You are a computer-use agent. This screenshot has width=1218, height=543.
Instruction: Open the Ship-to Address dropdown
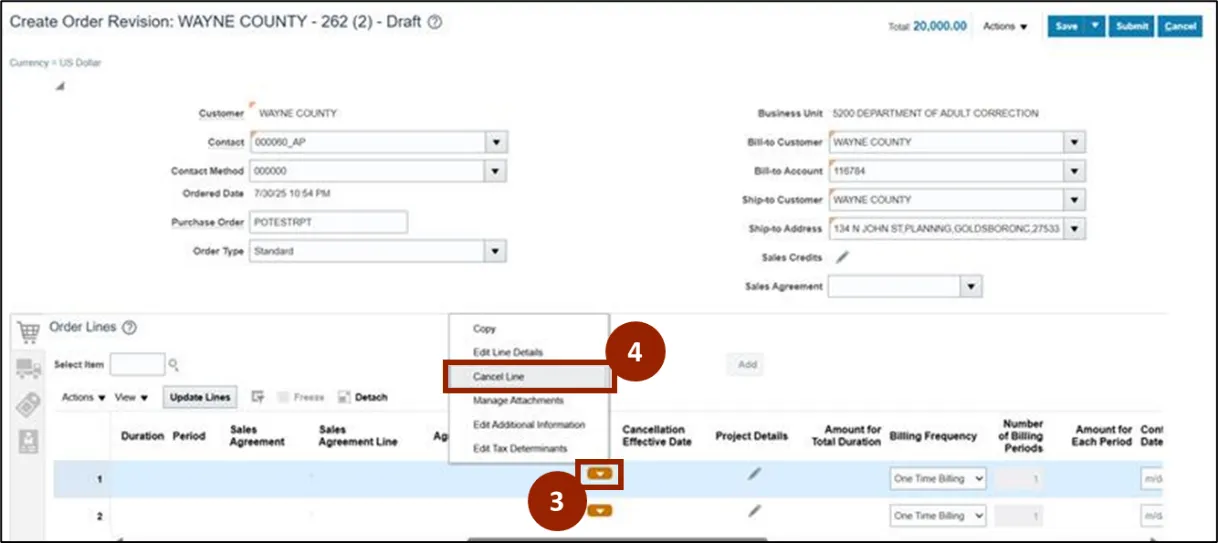point(1075,229)
